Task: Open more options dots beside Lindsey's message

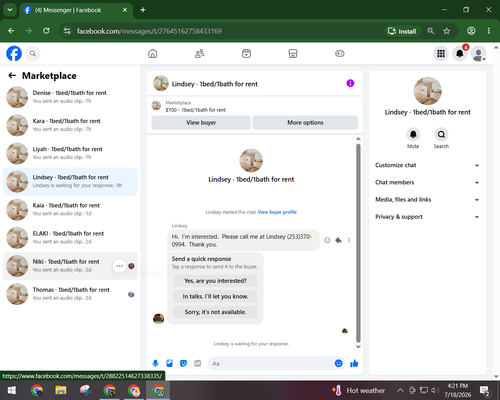Action: pyautogui.click(x=349, y=240)
